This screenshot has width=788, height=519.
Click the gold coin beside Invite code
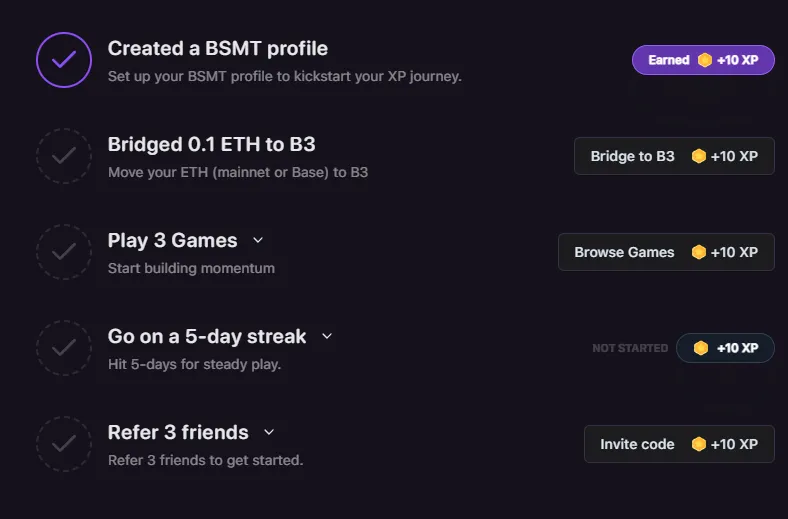(699, 444)
